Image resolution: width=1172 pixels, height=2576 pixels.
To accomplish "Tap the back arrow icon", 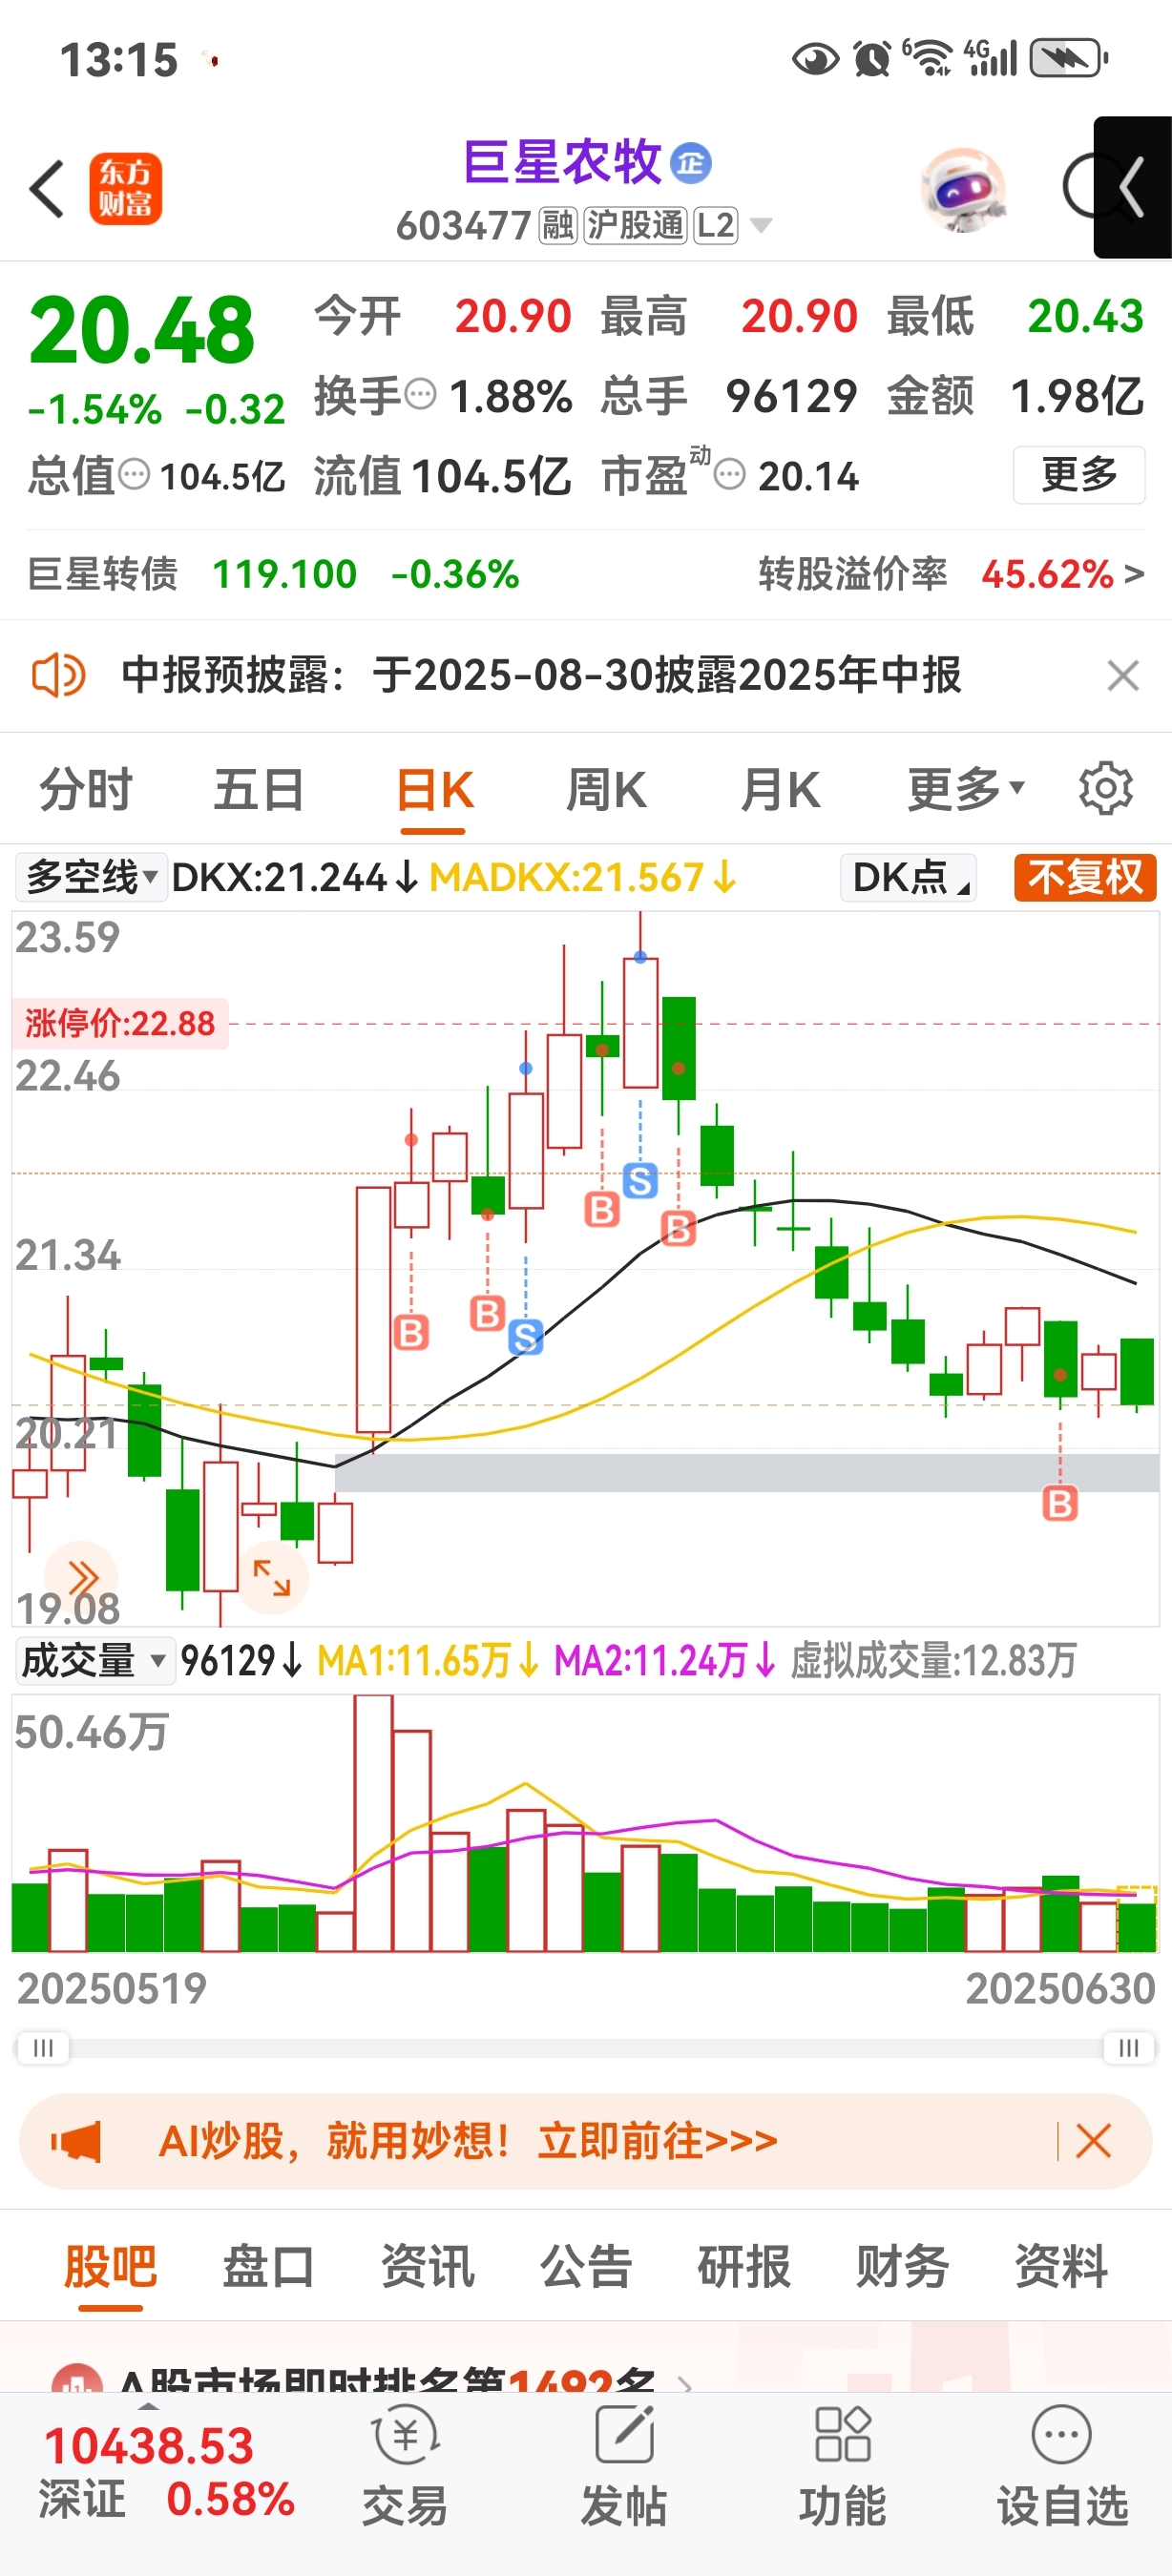I will (x=47, y=188).
